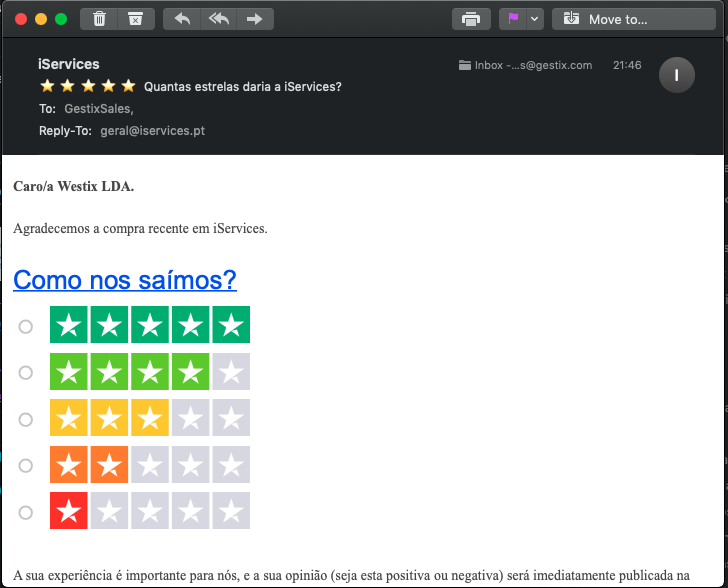Image resolution: width=728 pixels, height=588 pixels.
Task: Click the Reply arrow icon
Action: 182,19
